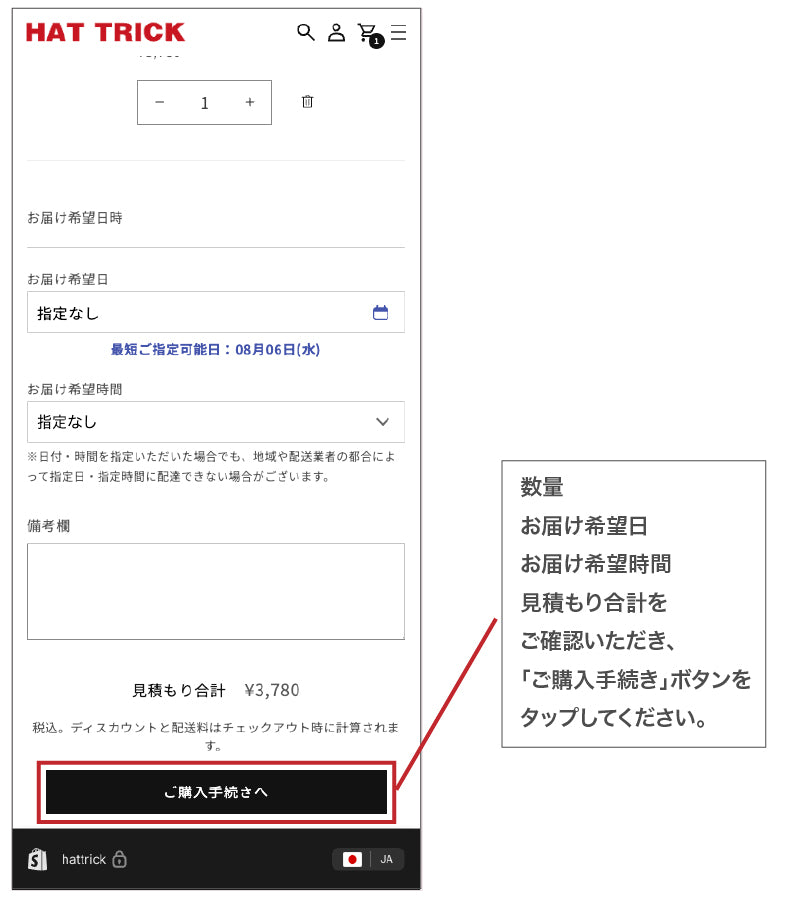Click the Shopify bag icon
800x900 pixels.
point(38,859)
